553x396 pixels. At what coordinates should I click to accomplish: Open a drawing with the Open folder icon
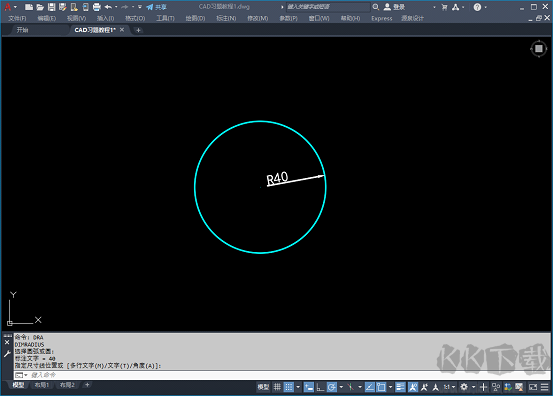coord(40,7)
